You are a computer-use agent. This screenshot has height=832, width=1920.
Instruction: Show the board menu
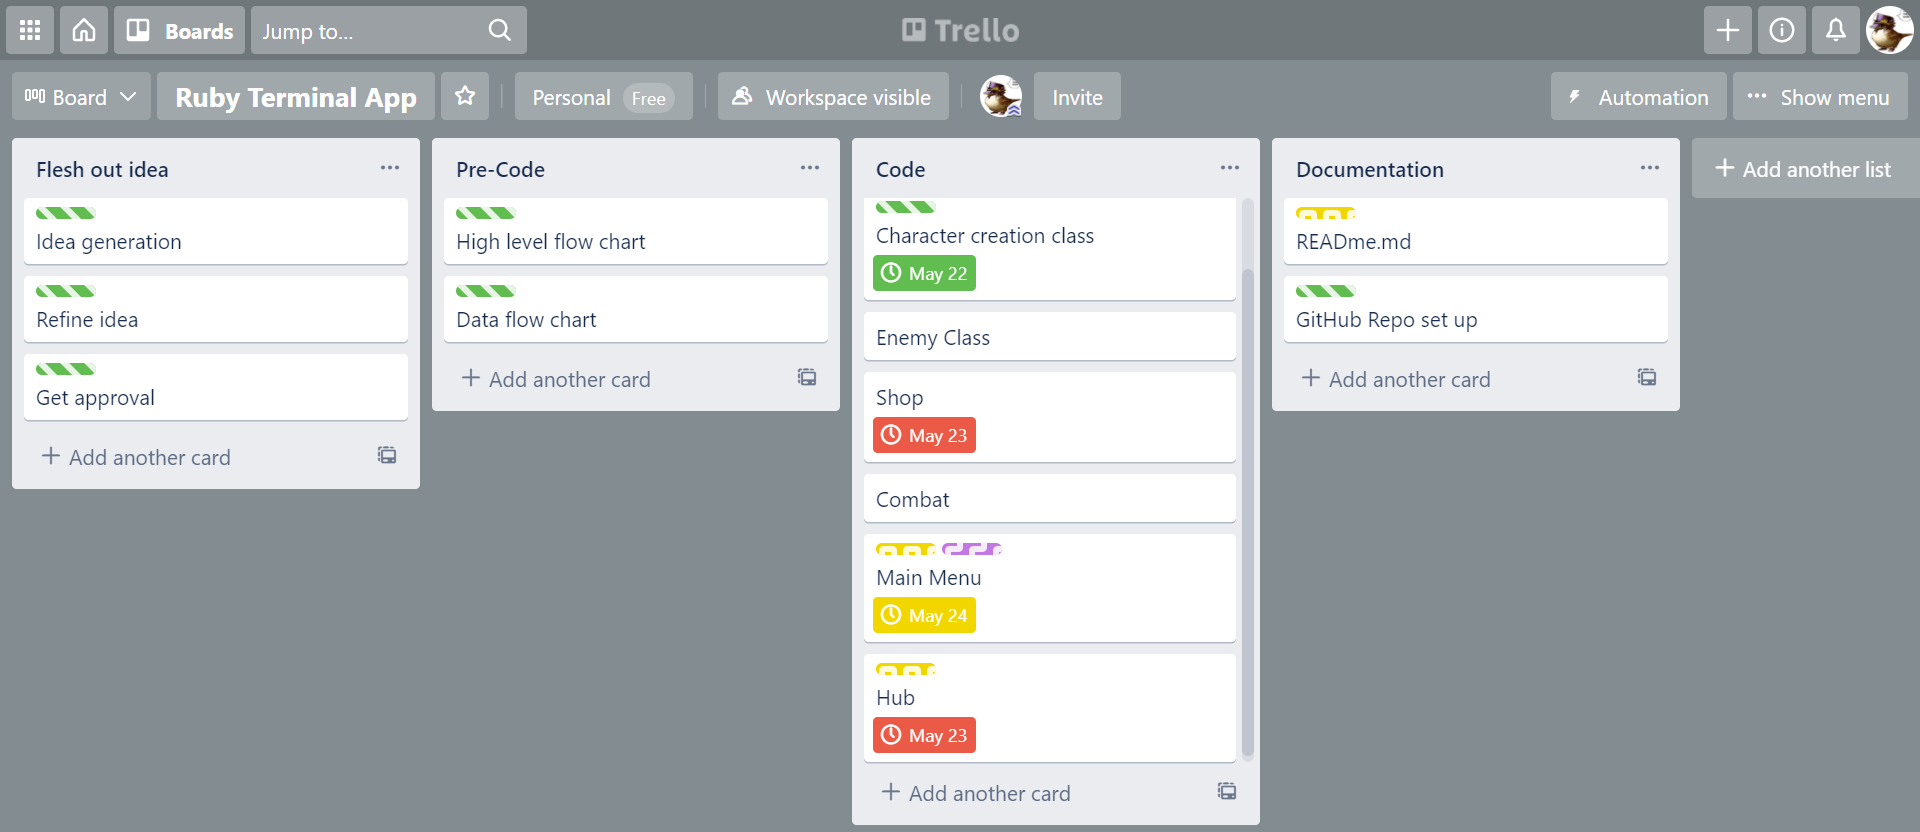(x=1820, y=97)
